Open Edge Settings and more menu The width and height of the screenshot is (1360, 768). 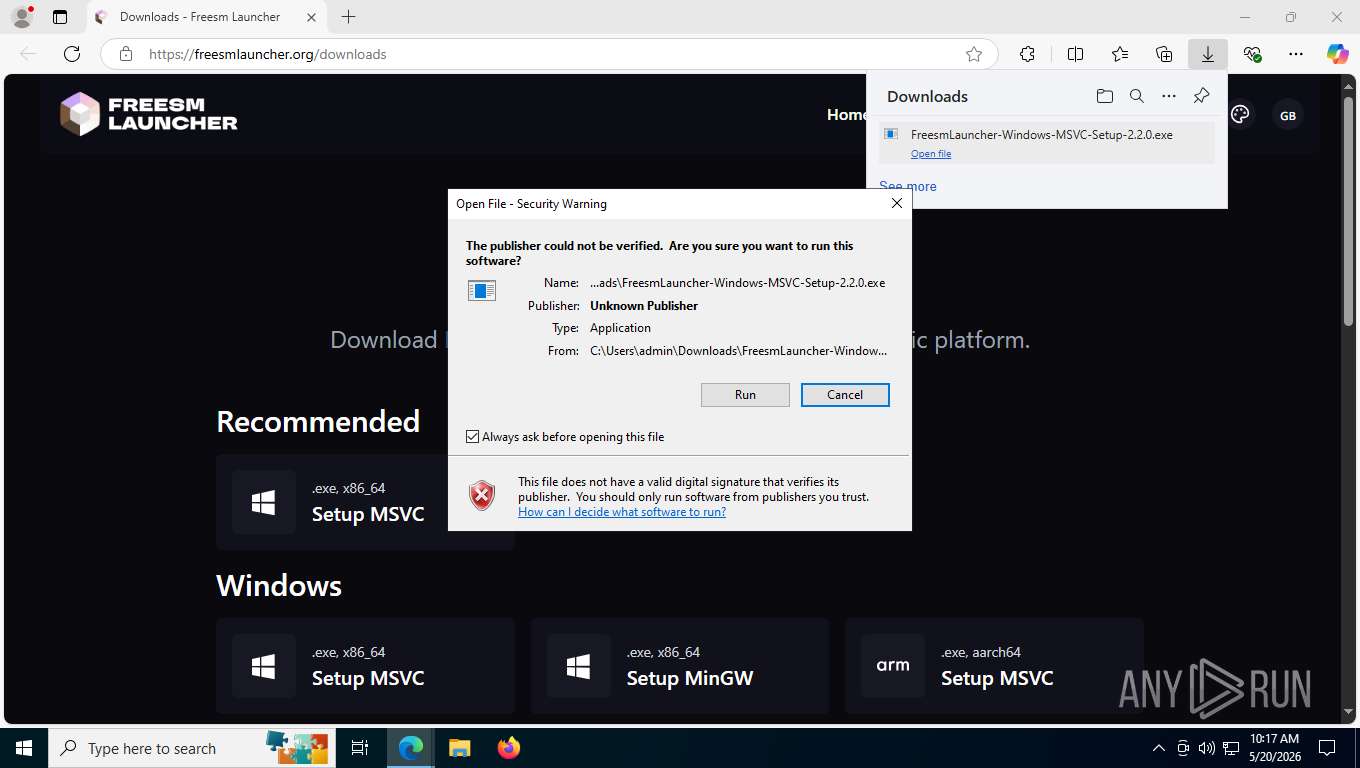[x=1296, y=54]
